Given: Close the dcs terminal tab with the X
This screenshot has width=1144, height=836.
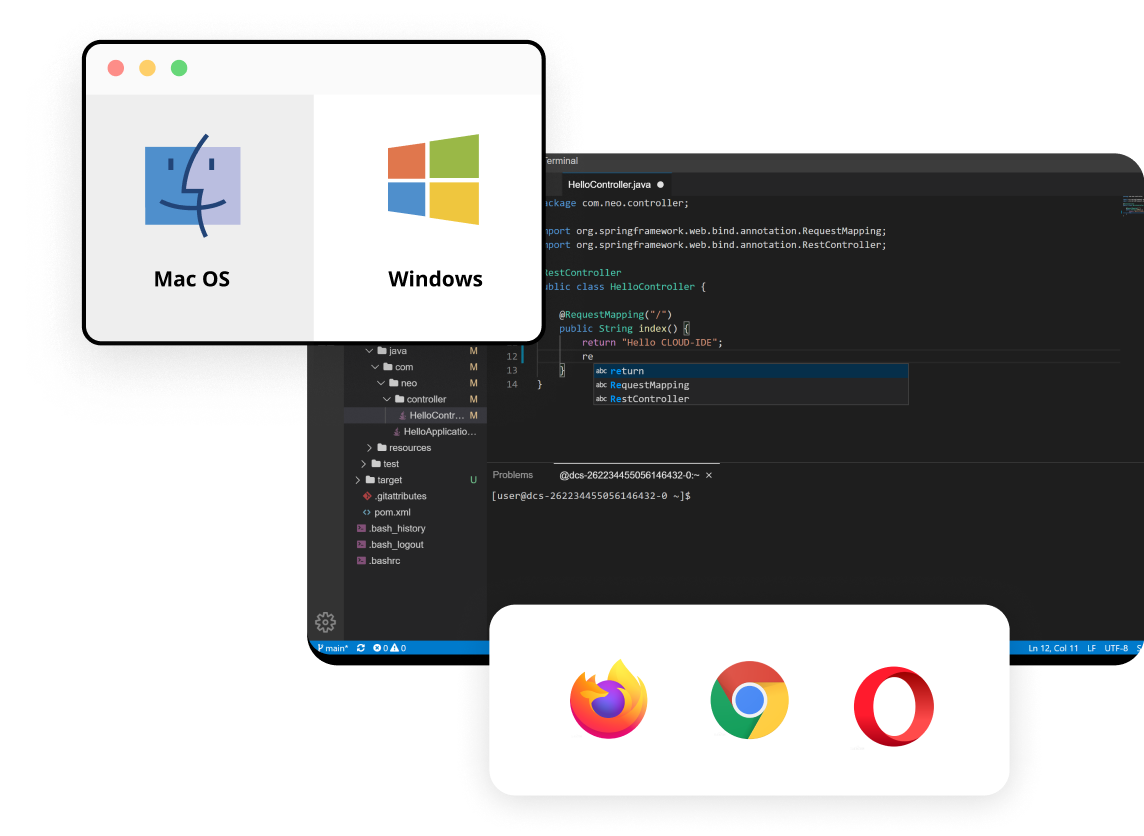Looking at the screenshot, I should click(708, 476).
